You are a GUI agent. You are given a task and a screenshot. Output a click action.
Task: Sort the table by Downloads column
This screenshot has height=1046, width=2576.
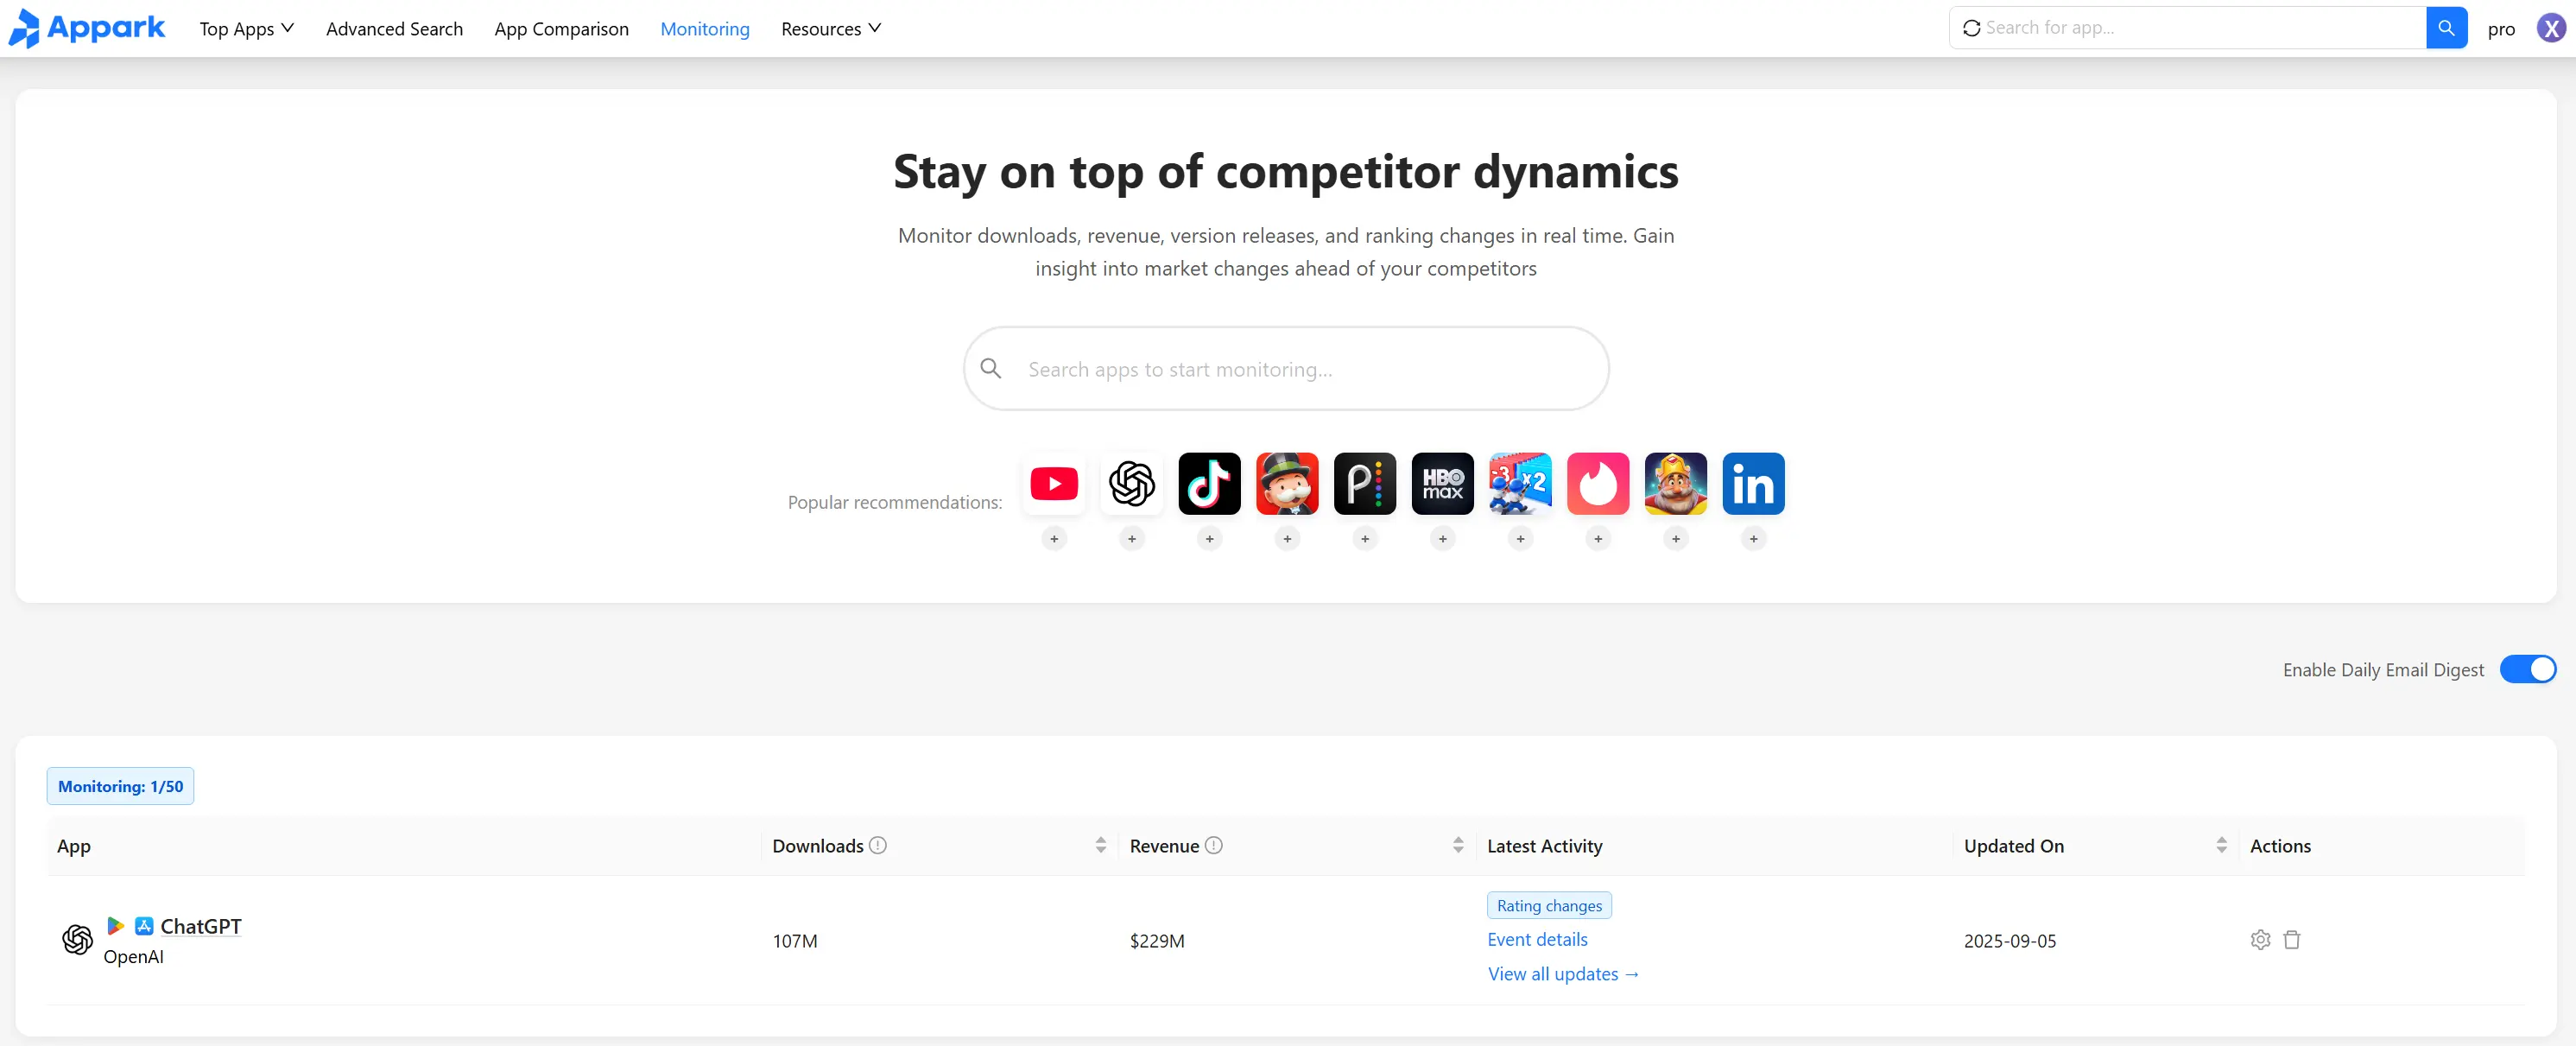[1100, 846]
